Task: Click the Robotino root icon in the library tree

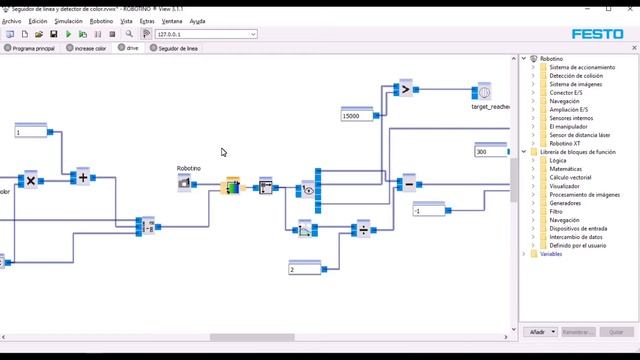Action: coord(533,59)
